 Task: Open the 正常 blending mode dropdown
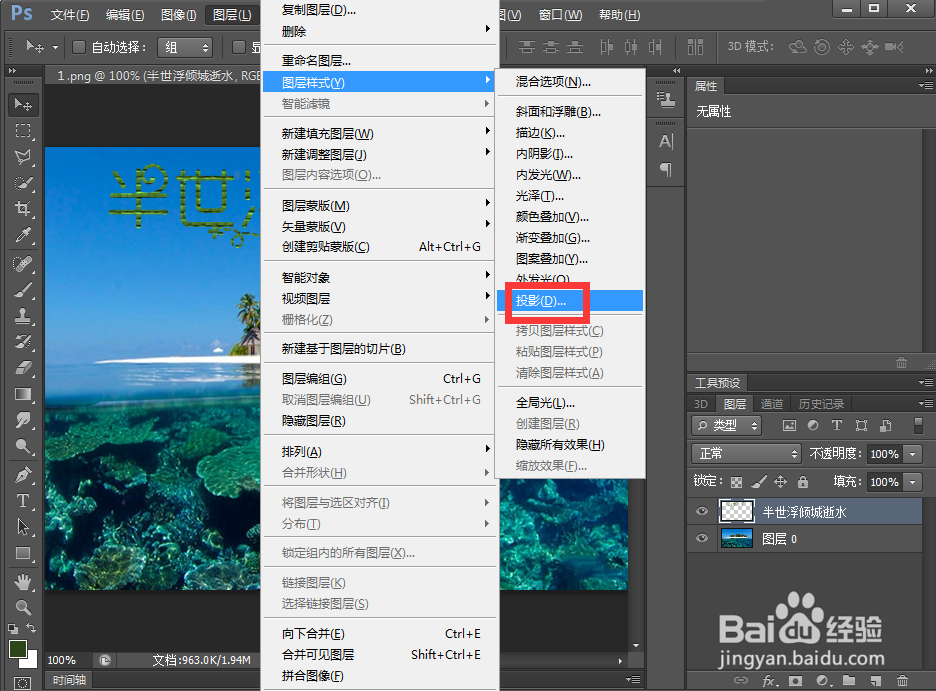point(746,453)
